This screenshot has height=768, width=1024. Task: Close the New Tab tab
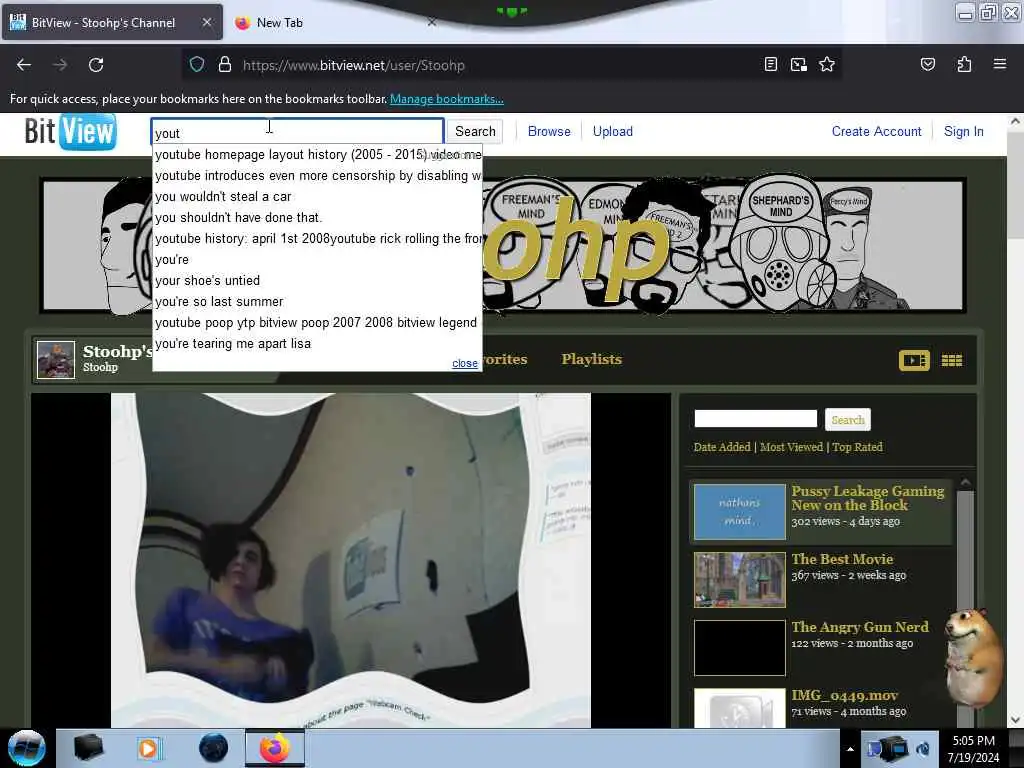click(x=432, y=22)
